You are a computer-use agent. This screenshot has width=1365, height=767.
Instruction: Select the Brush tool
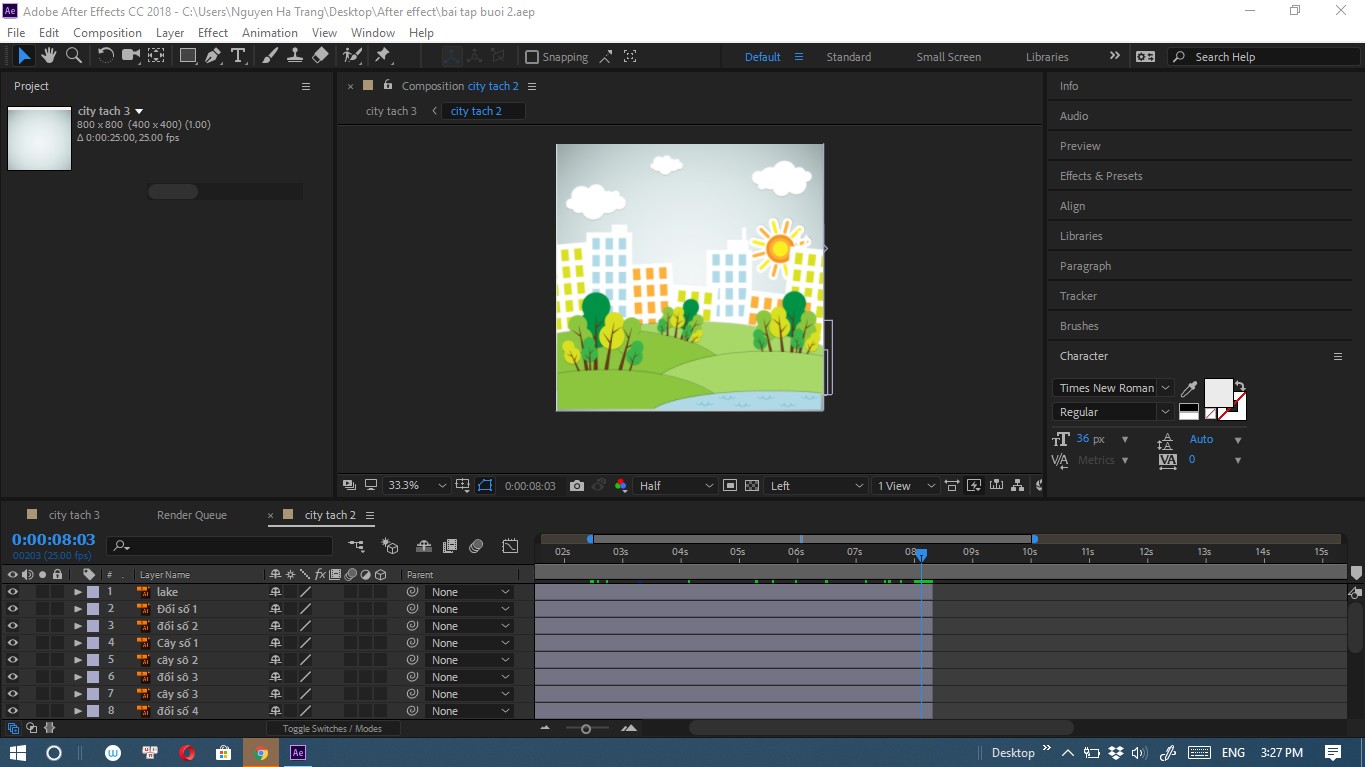(x=270, y=56)
